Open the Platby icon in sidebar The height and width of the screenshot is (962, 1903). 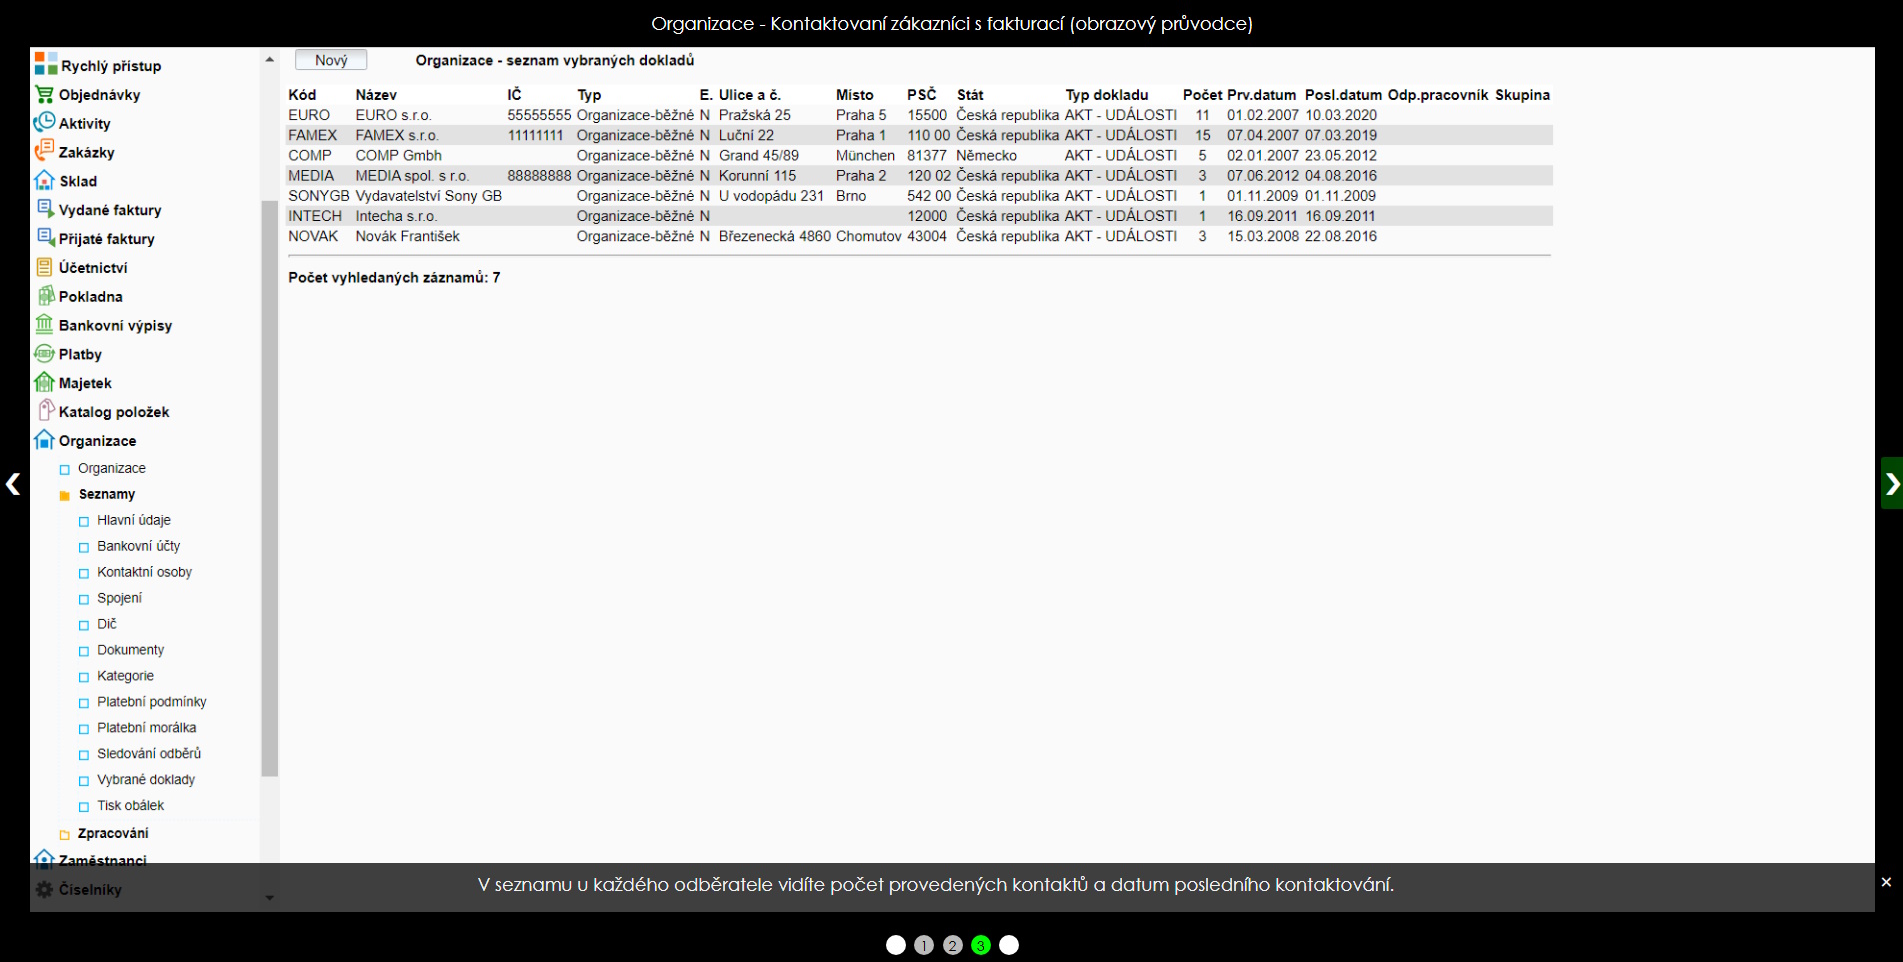pos(44,354)
